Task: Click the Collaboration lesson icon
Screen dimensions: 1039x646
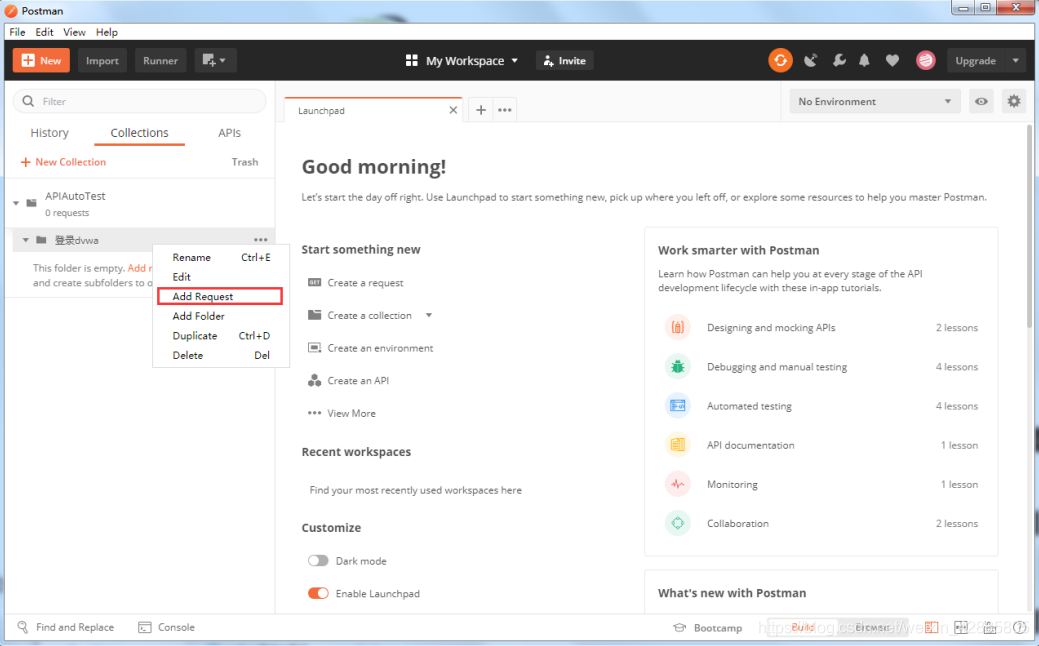Action: click(x=677, y=523)
